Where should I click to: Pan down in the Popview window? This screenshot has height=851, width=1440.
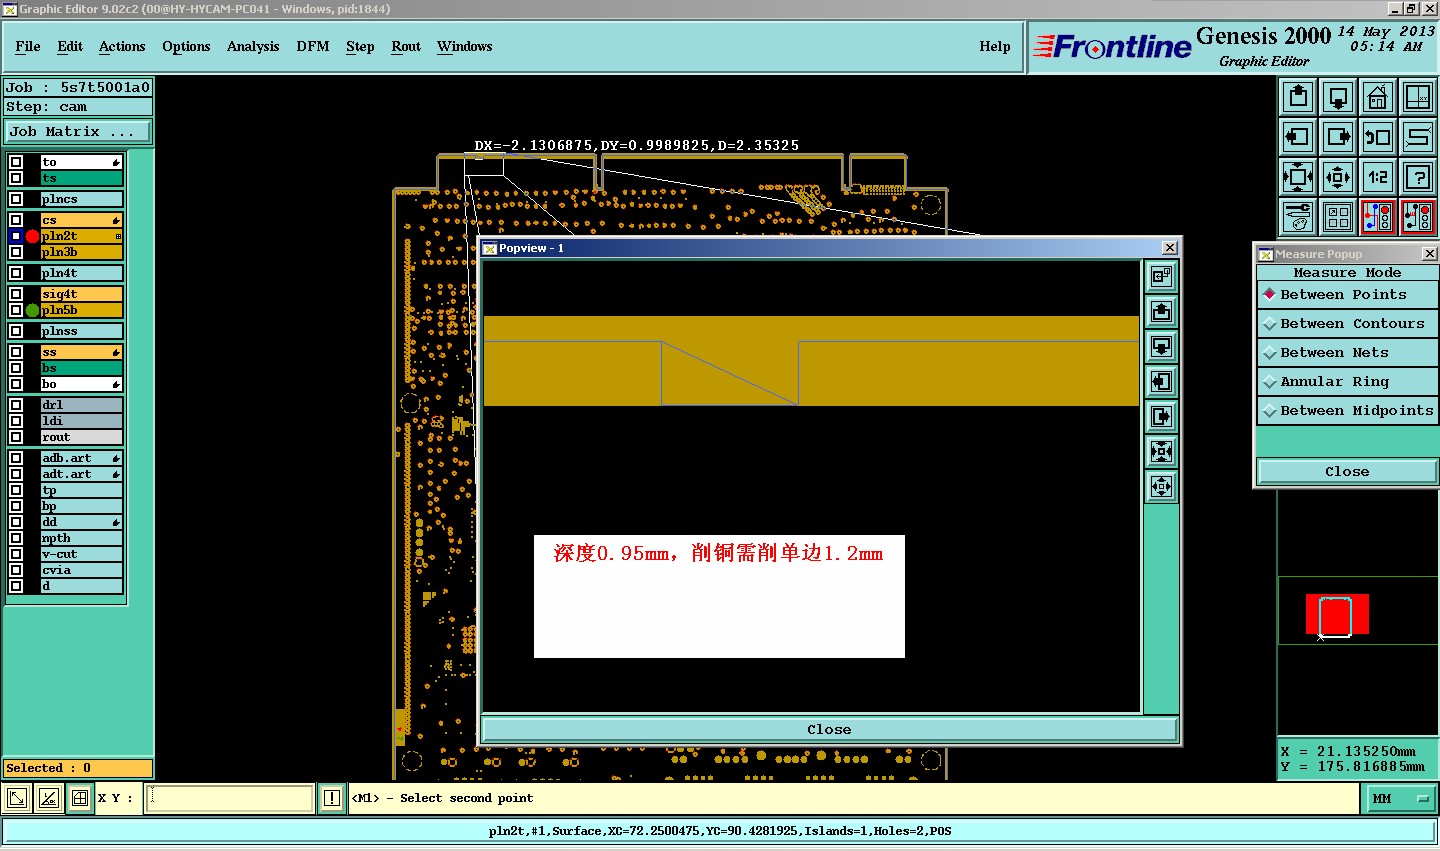(1161, 347)
